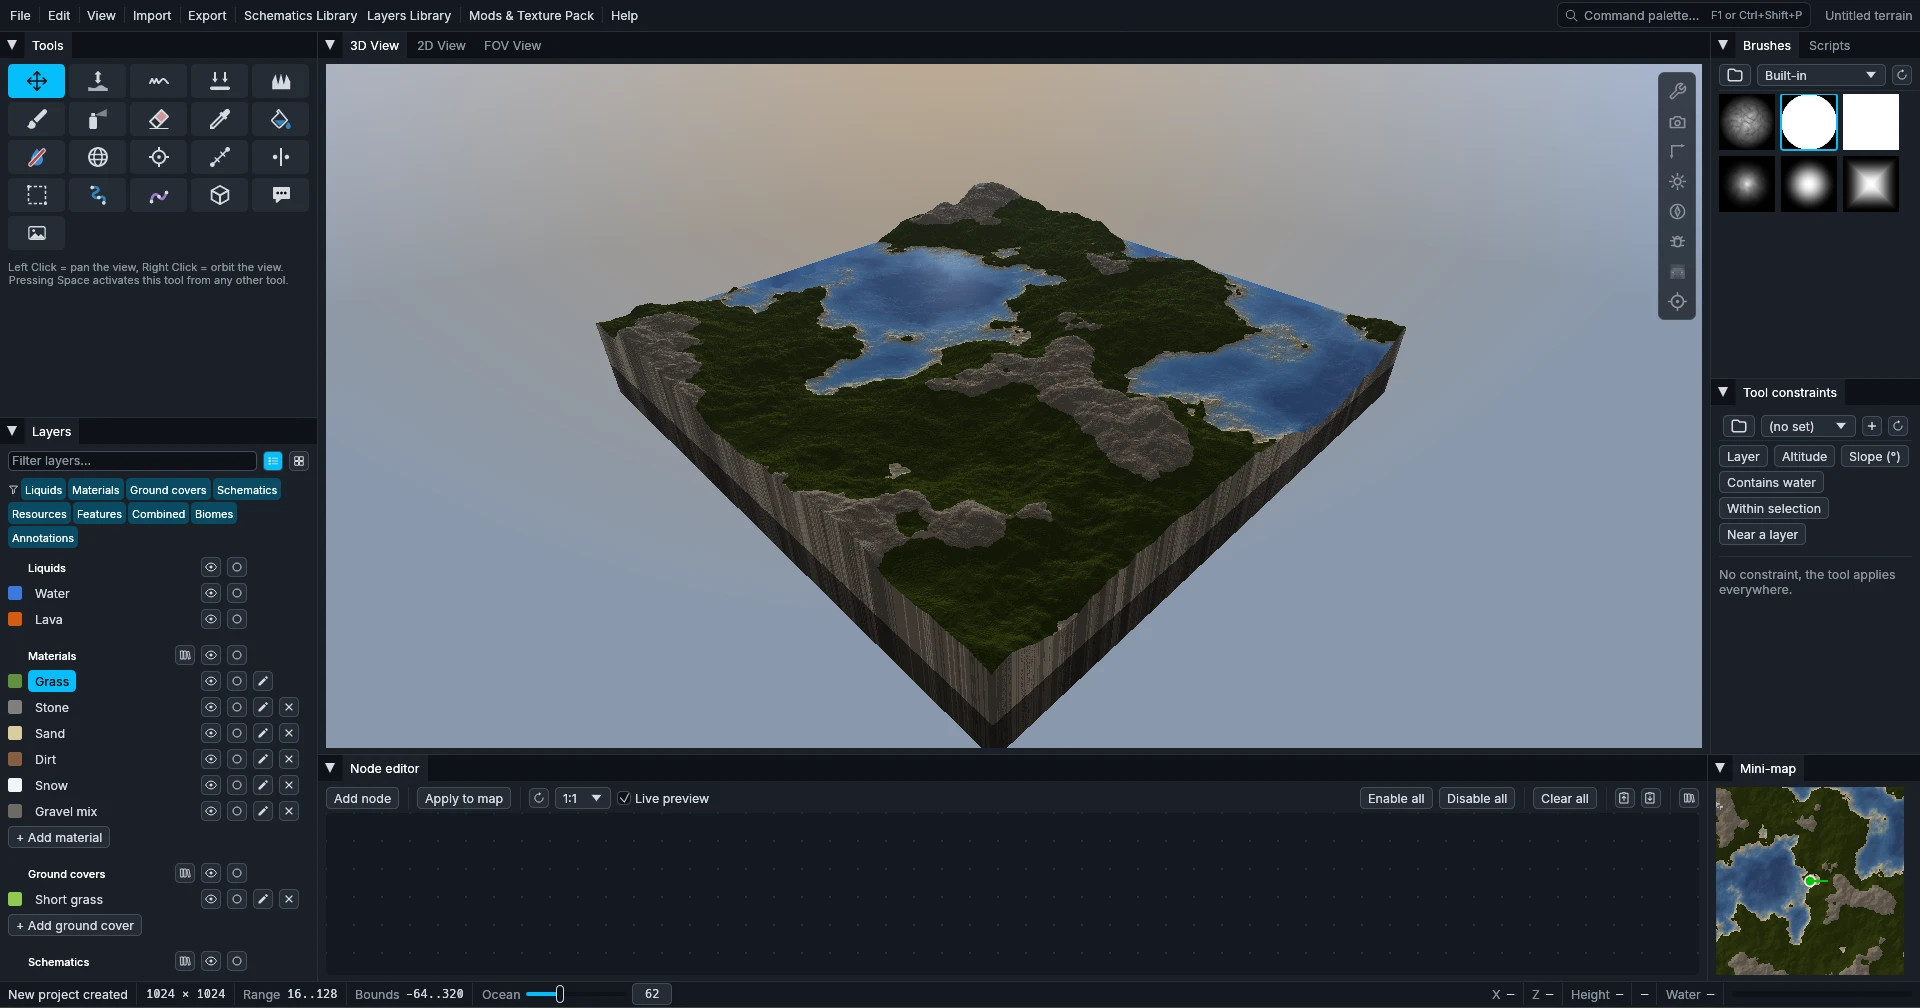Click the Ocean level slider
This screenshot has height=1008, width=1920.
pyautogui.click(x=575, y=994)
